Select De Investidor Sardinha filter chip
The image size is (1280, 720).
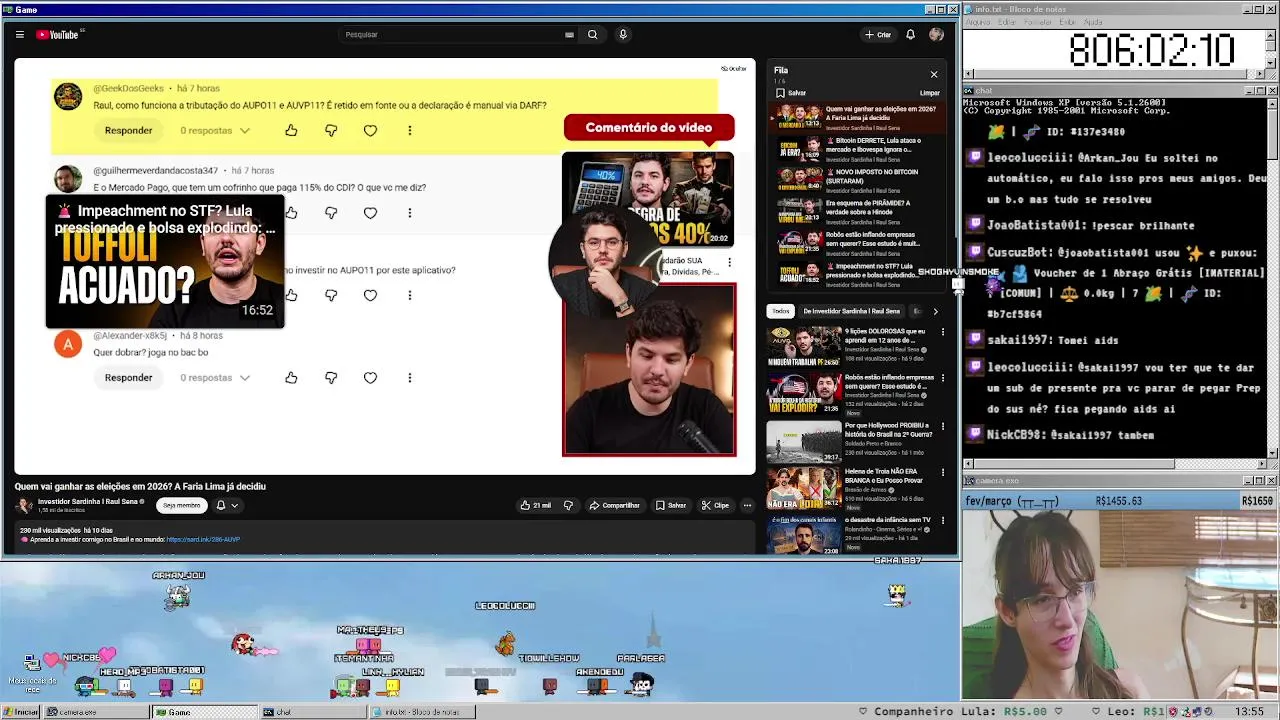[852, 311]
